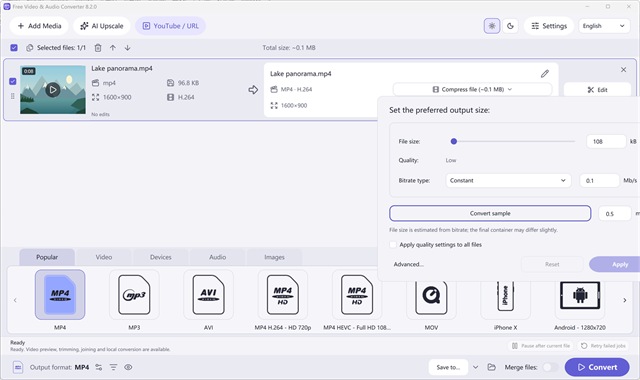Click the output format file icon

(x=18, y=367)
